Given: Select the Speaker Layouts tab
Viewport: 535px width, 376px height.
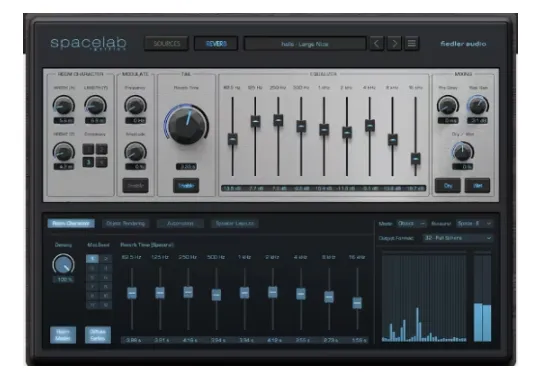Looking at the screenshot, I should pos(235,223).
